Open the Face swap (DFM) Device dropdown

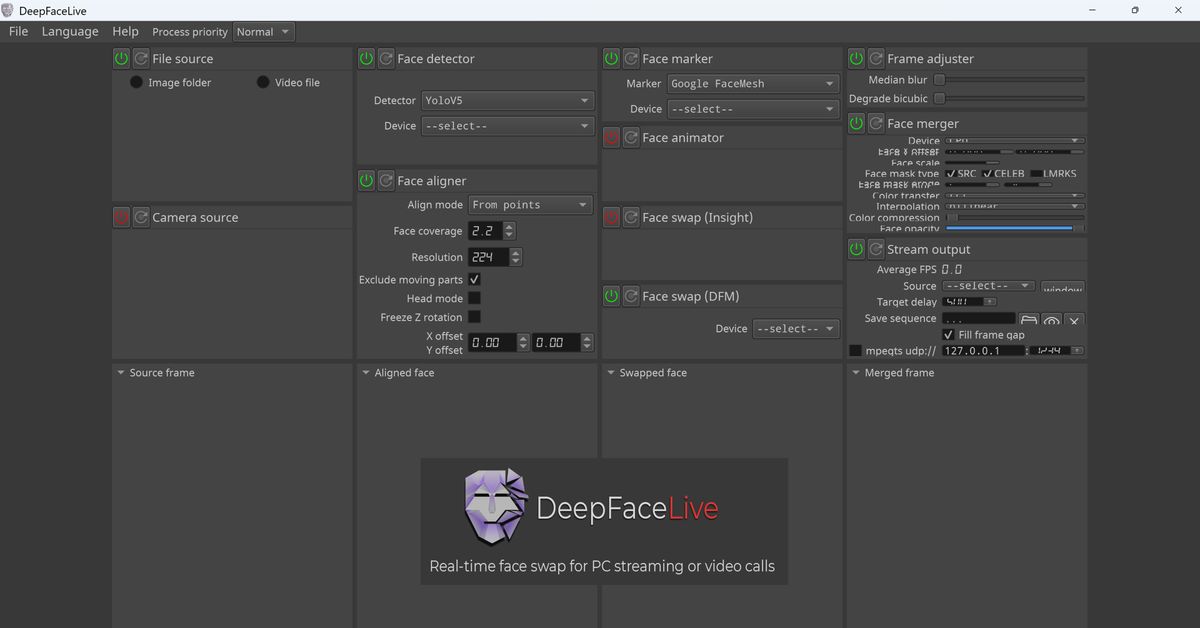point(796,328)
